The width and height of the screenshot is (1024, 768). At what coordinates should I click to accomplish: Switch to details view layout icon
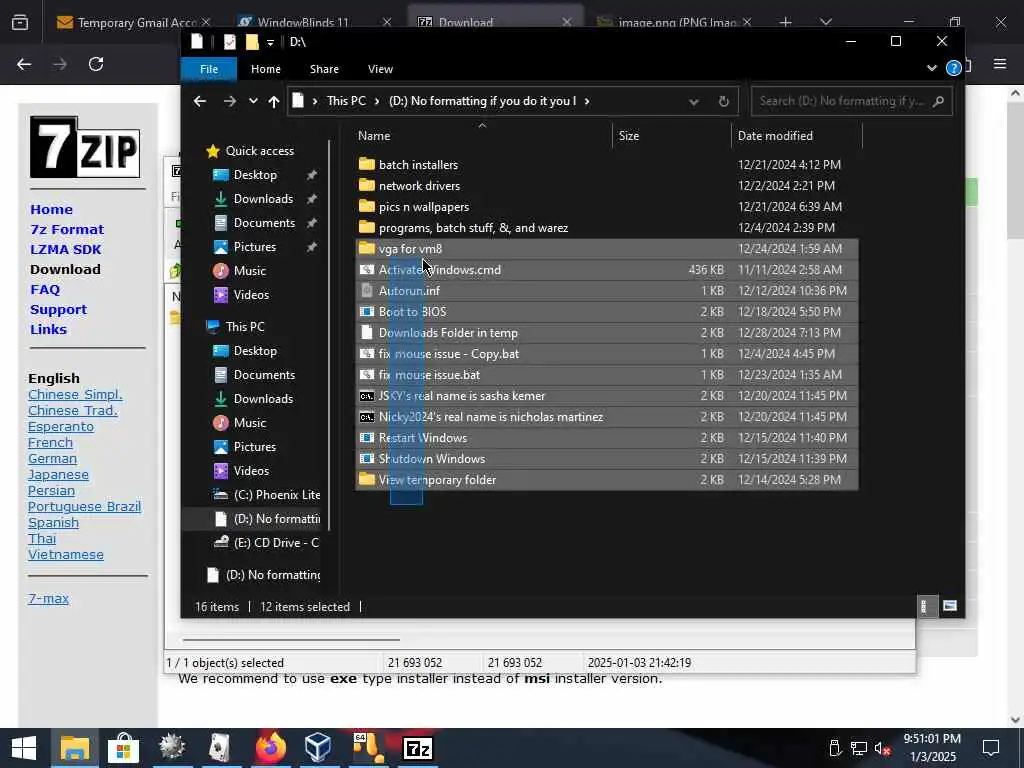point(924,607)
